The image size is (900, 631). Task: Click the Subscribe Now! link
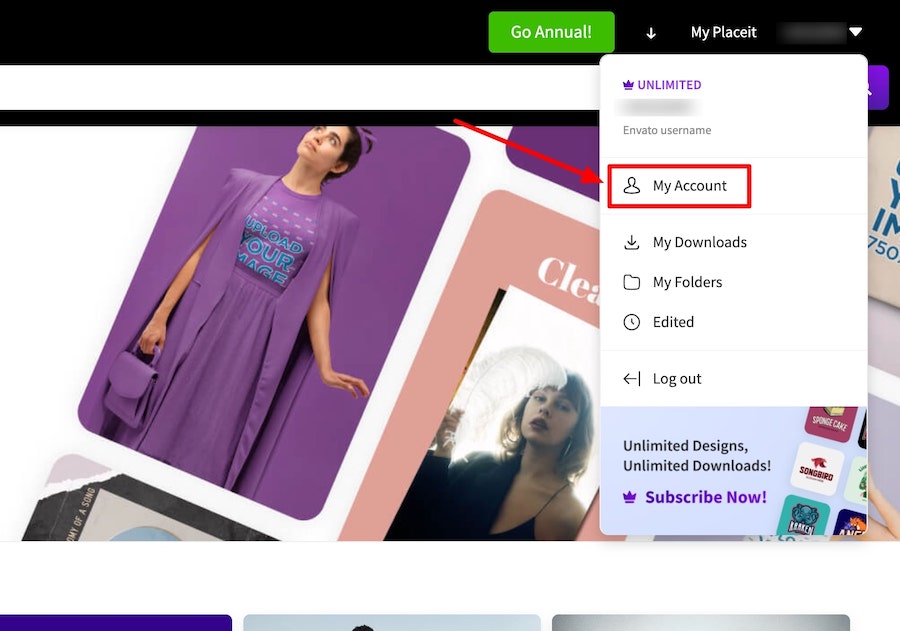click(x=706, y=497)
